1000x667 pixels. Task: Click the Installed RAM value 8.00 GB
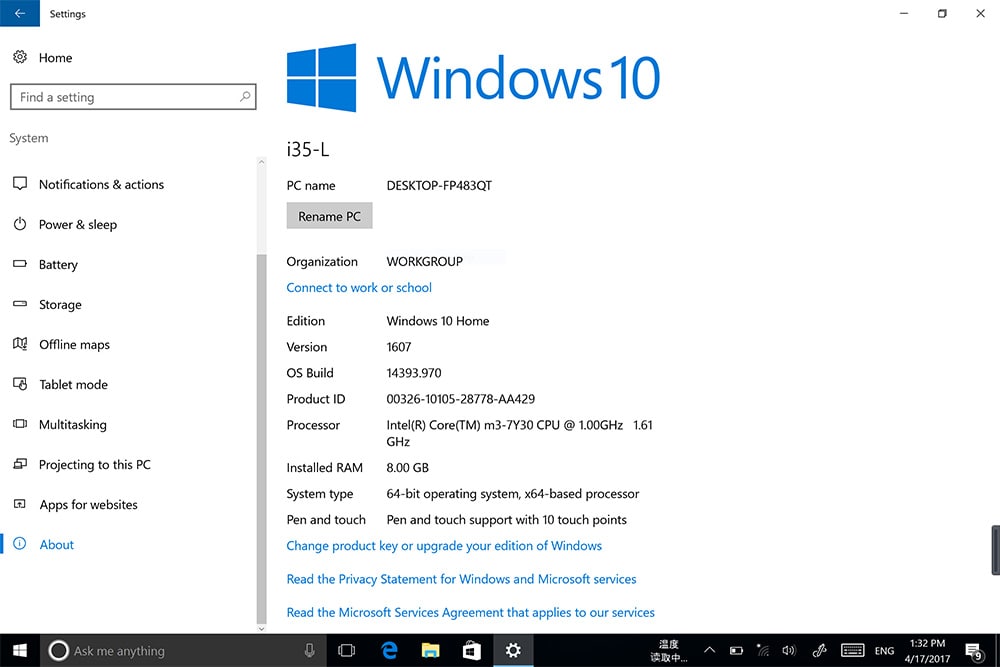tap(408, 467)
